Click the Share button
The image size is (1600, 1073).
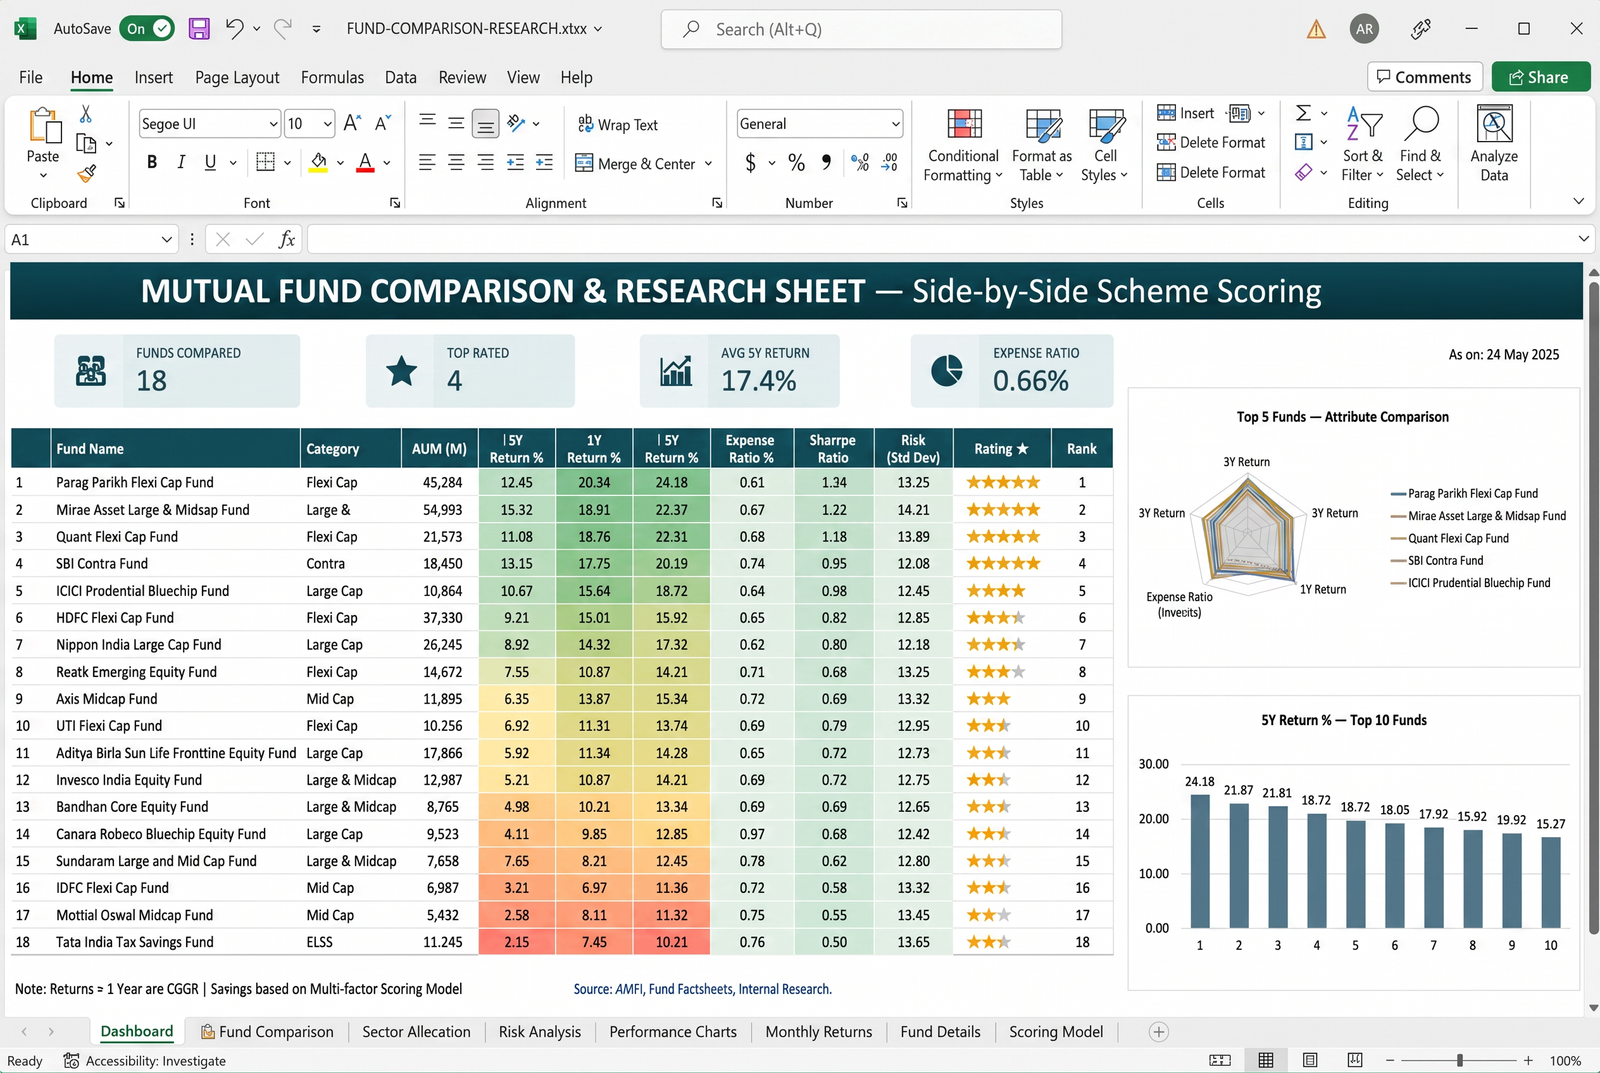tap(1540, 77)
